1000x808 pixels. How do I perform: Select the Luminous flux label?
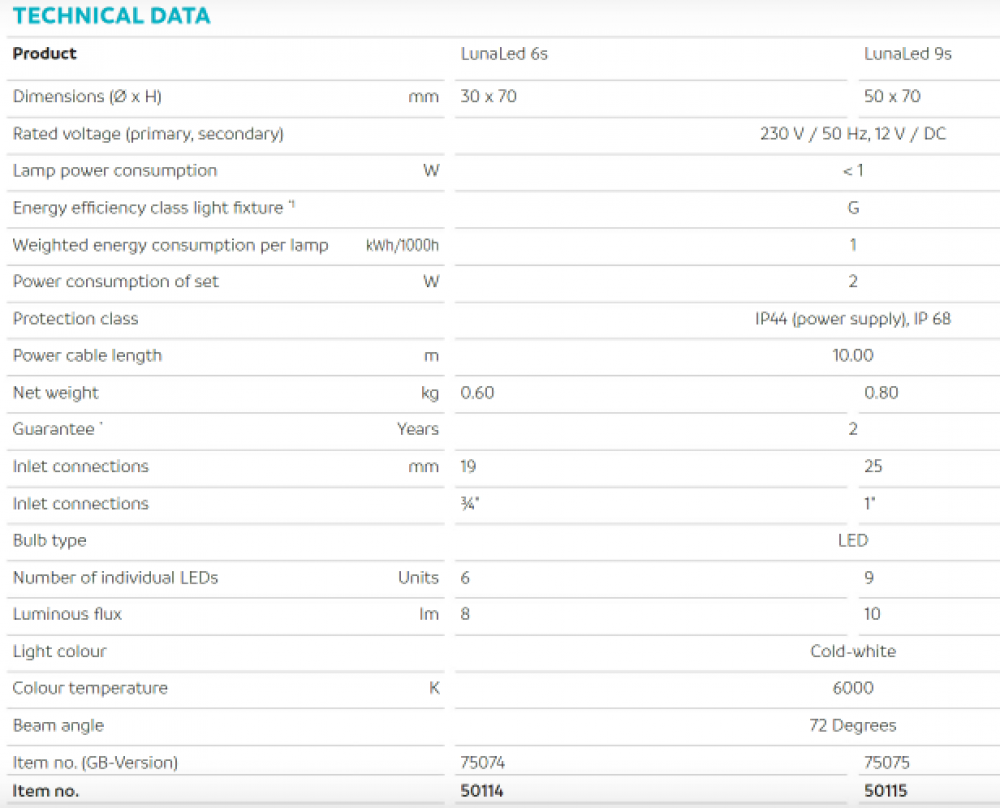(67, 614)
